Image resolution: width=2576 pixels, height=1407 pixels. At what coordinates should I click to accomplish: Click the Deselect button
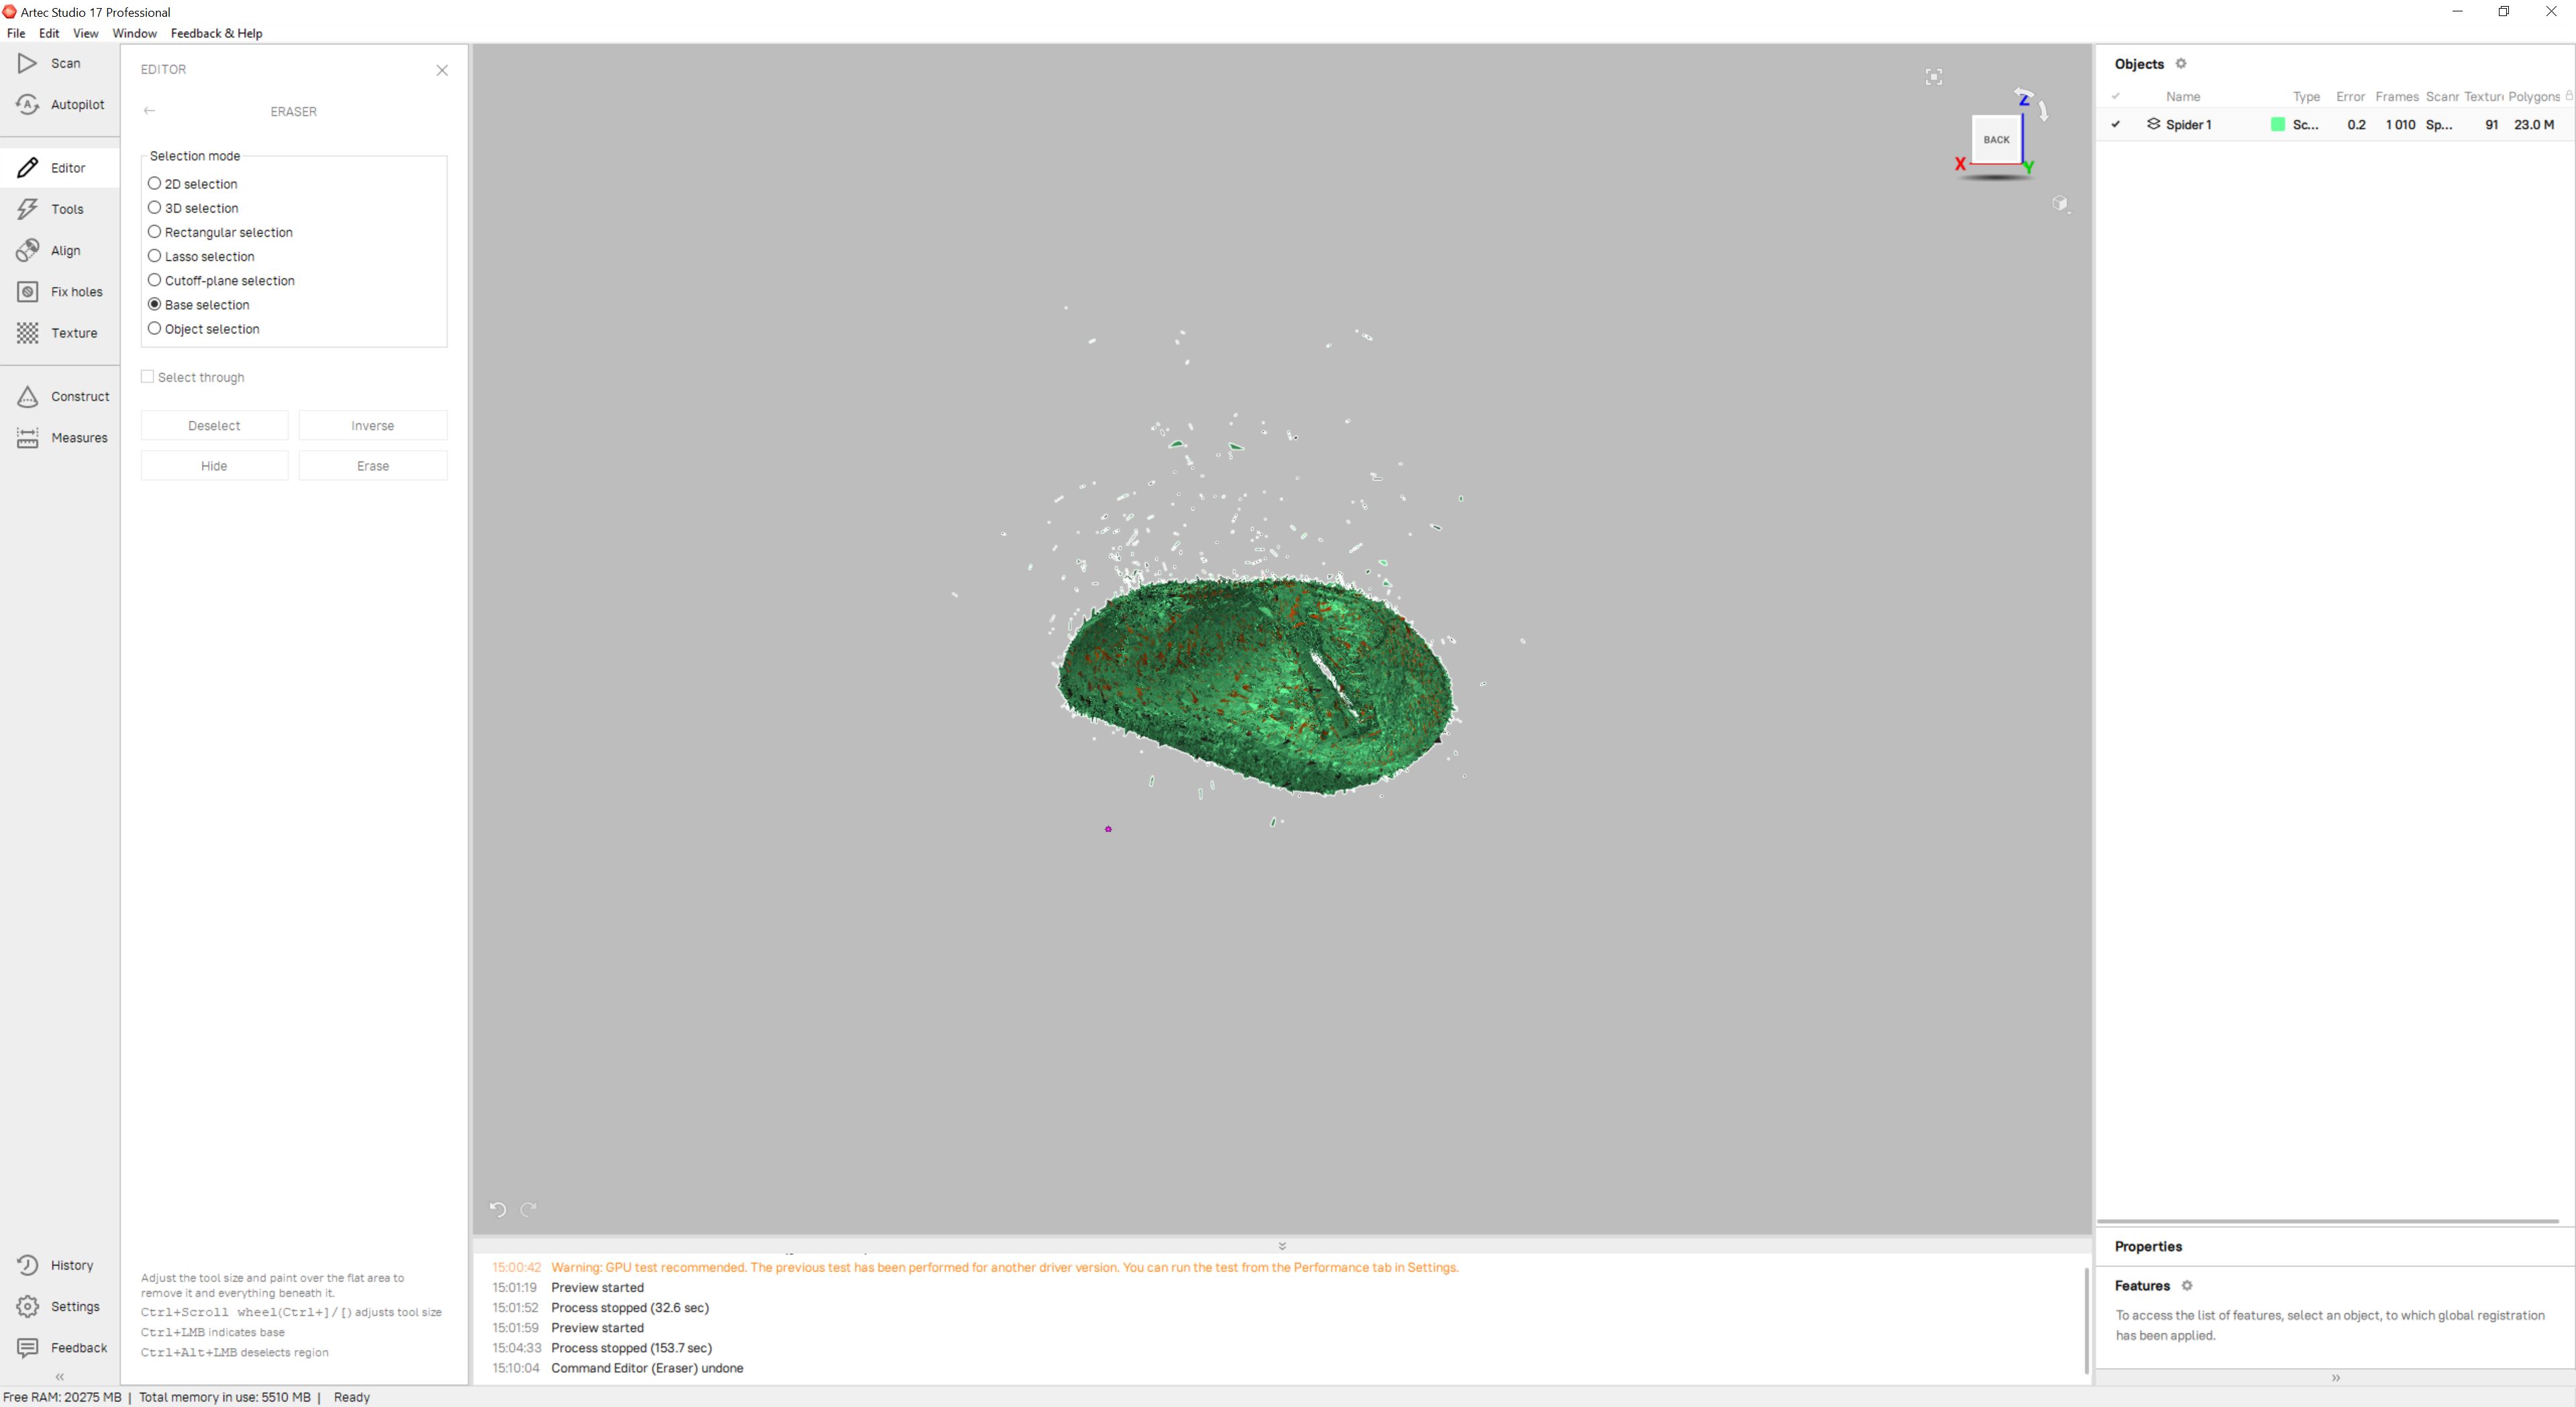(214, 425)
